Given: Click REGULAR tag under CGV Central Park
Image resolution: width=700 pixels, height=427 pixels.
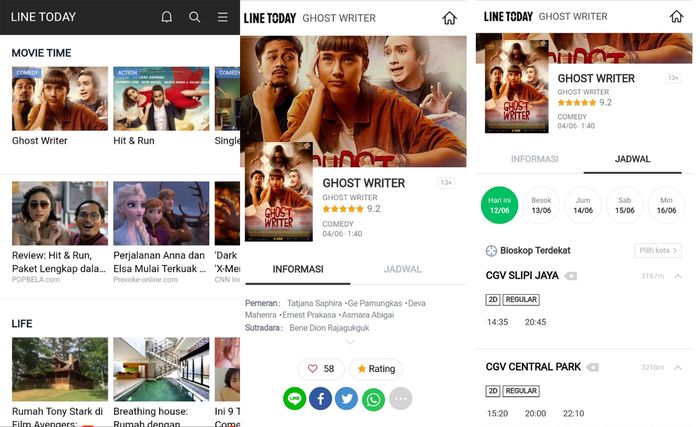Looking at the screenshot, I should (x=521, y=391).
